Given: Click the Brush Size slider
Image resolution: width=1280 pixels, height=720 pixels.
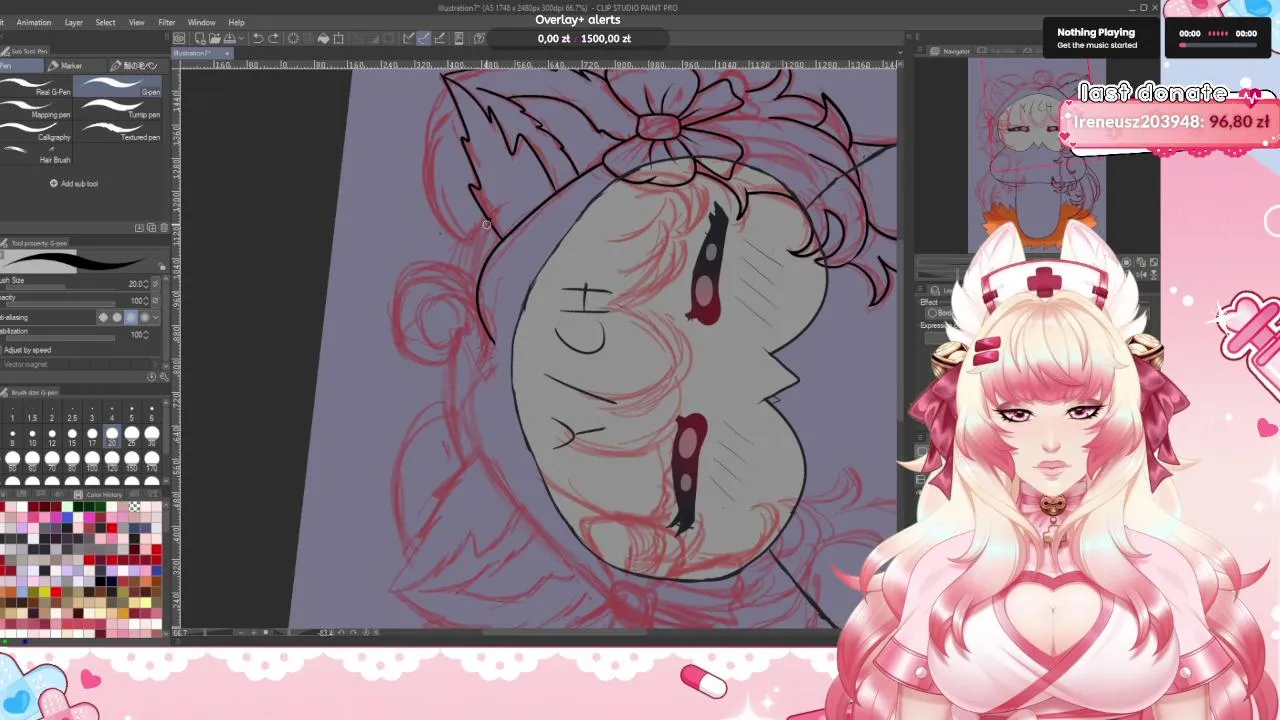Looking at the screenshot, I should pyautogui.click(x=60, y=288).
